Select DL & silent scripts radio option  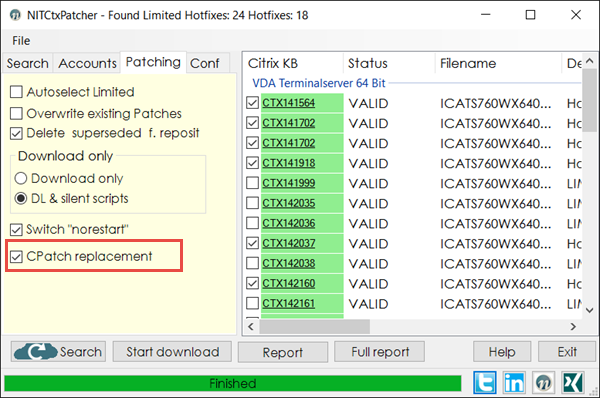(x=21, y=198)
